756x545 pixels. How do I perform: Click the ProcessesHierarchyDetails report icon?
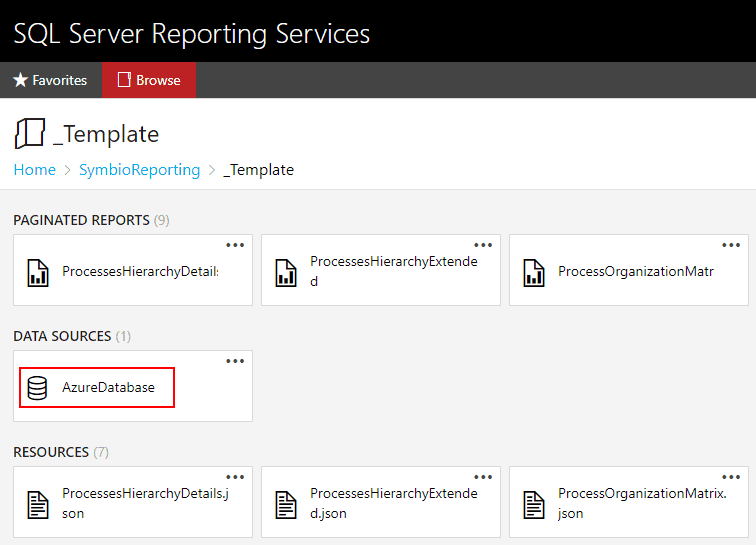pyautogui.click(x=38, y=271)
